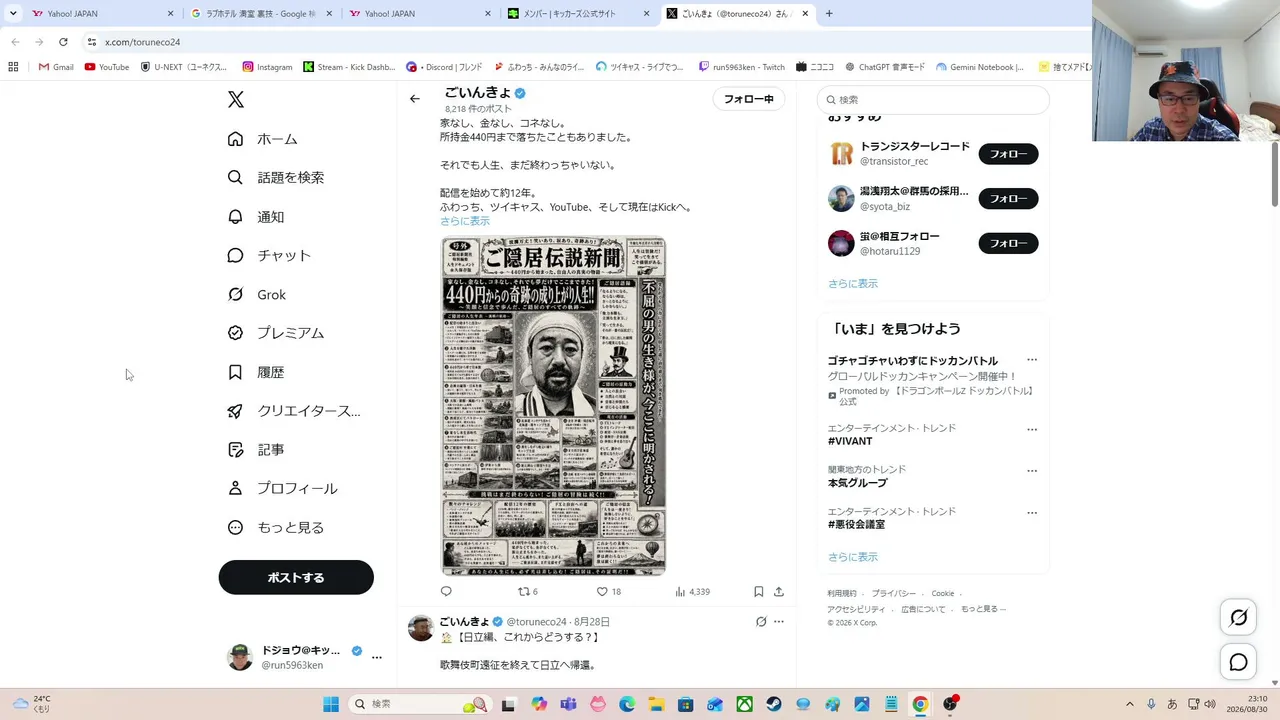
Task: Reload the page in Chrome
Action: [63, 42]
